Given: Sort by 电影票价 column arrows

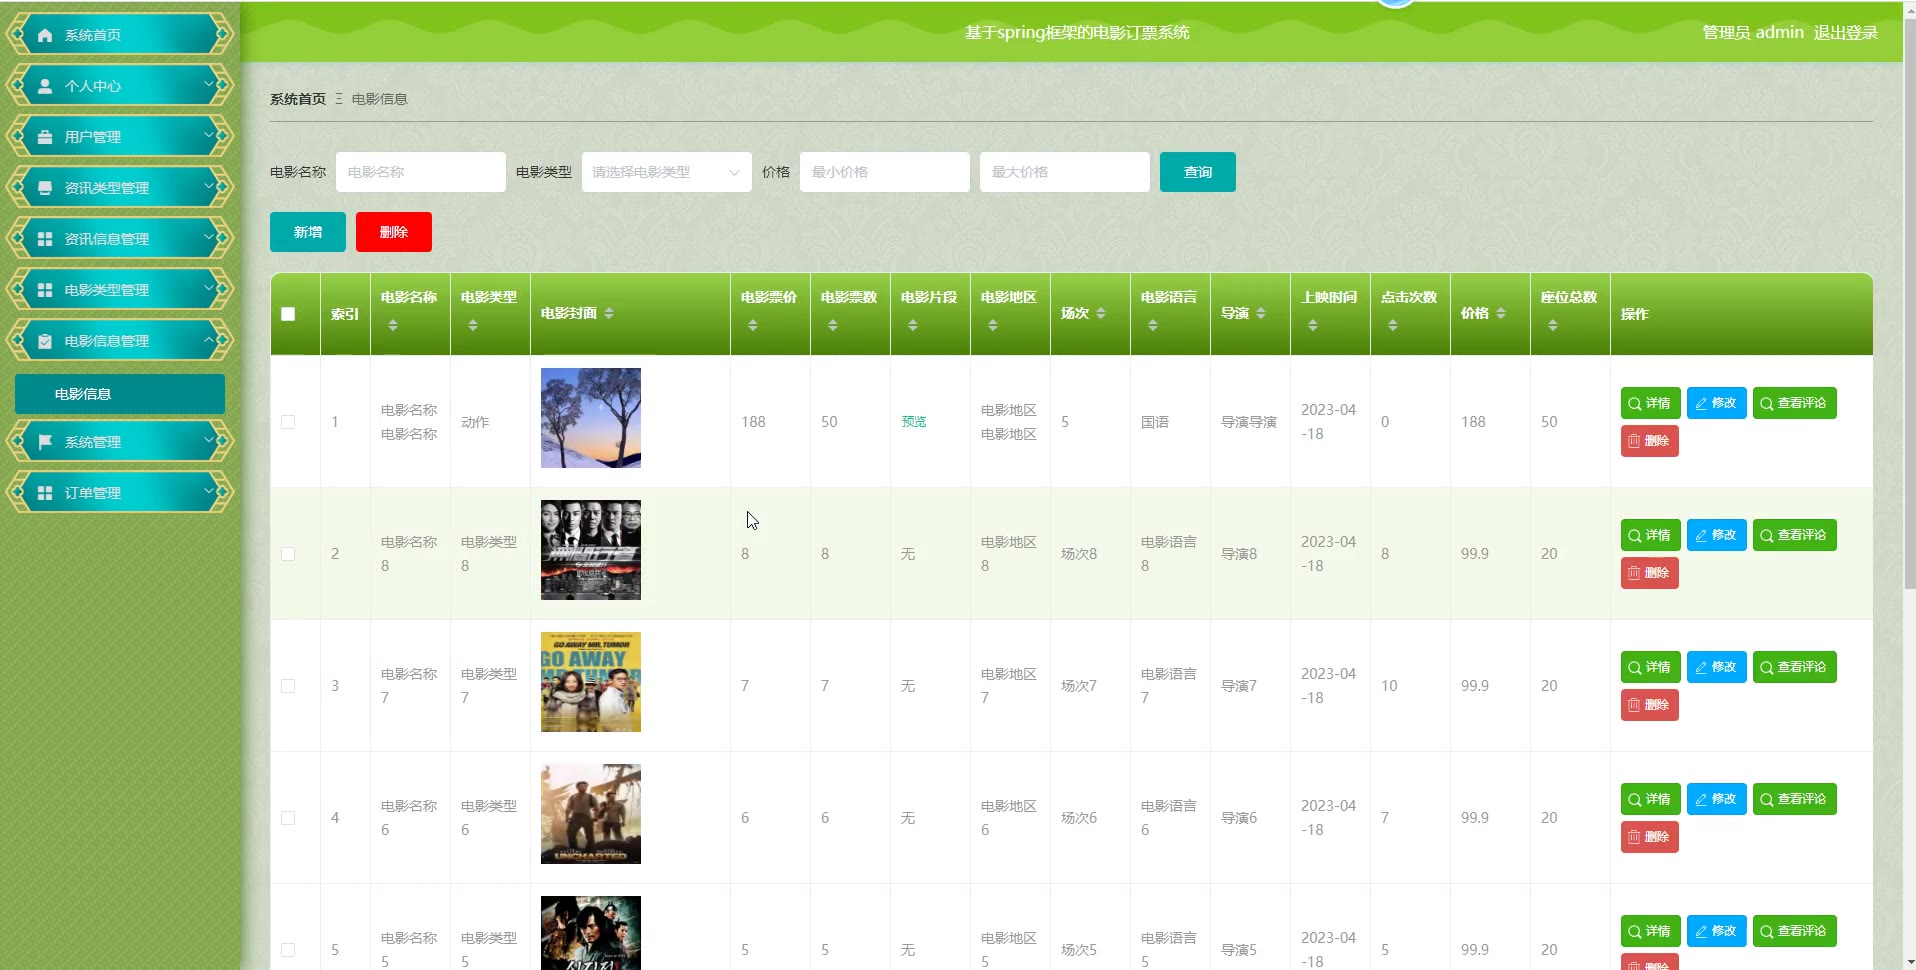Looking at the screenshot, I should coord(753,325).
